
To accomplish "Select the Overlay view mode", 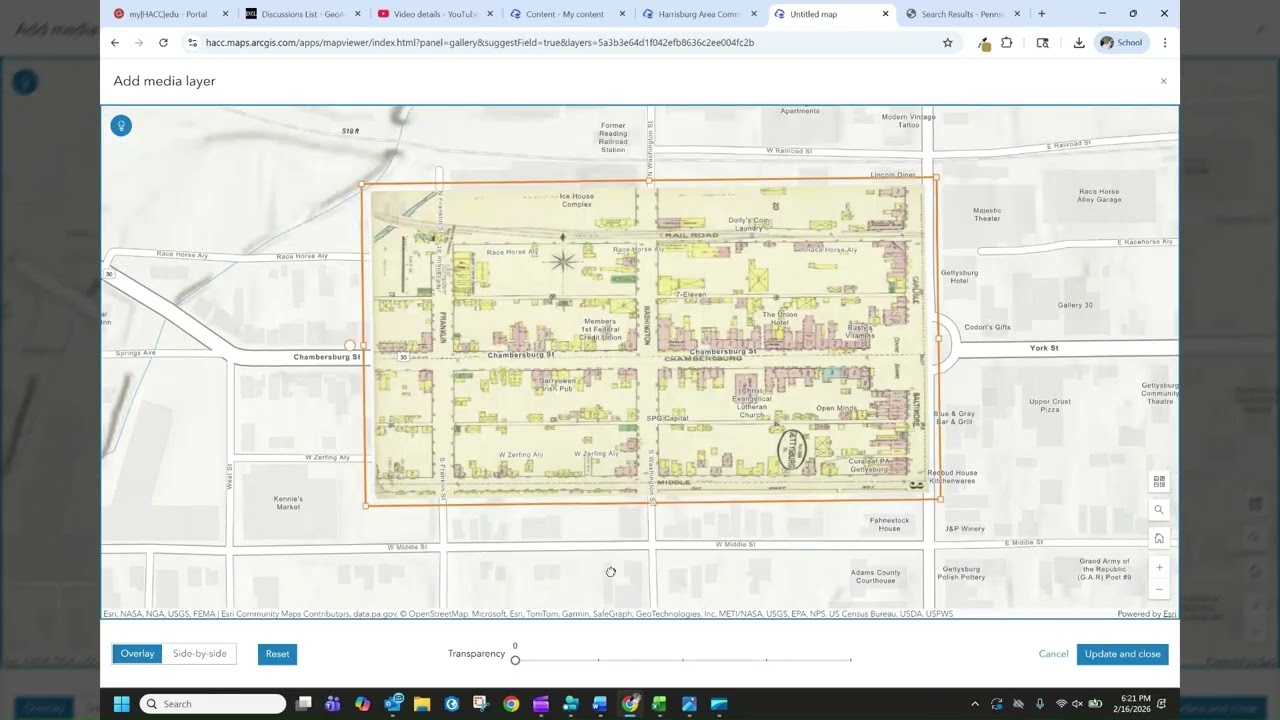I will [137, 654].
